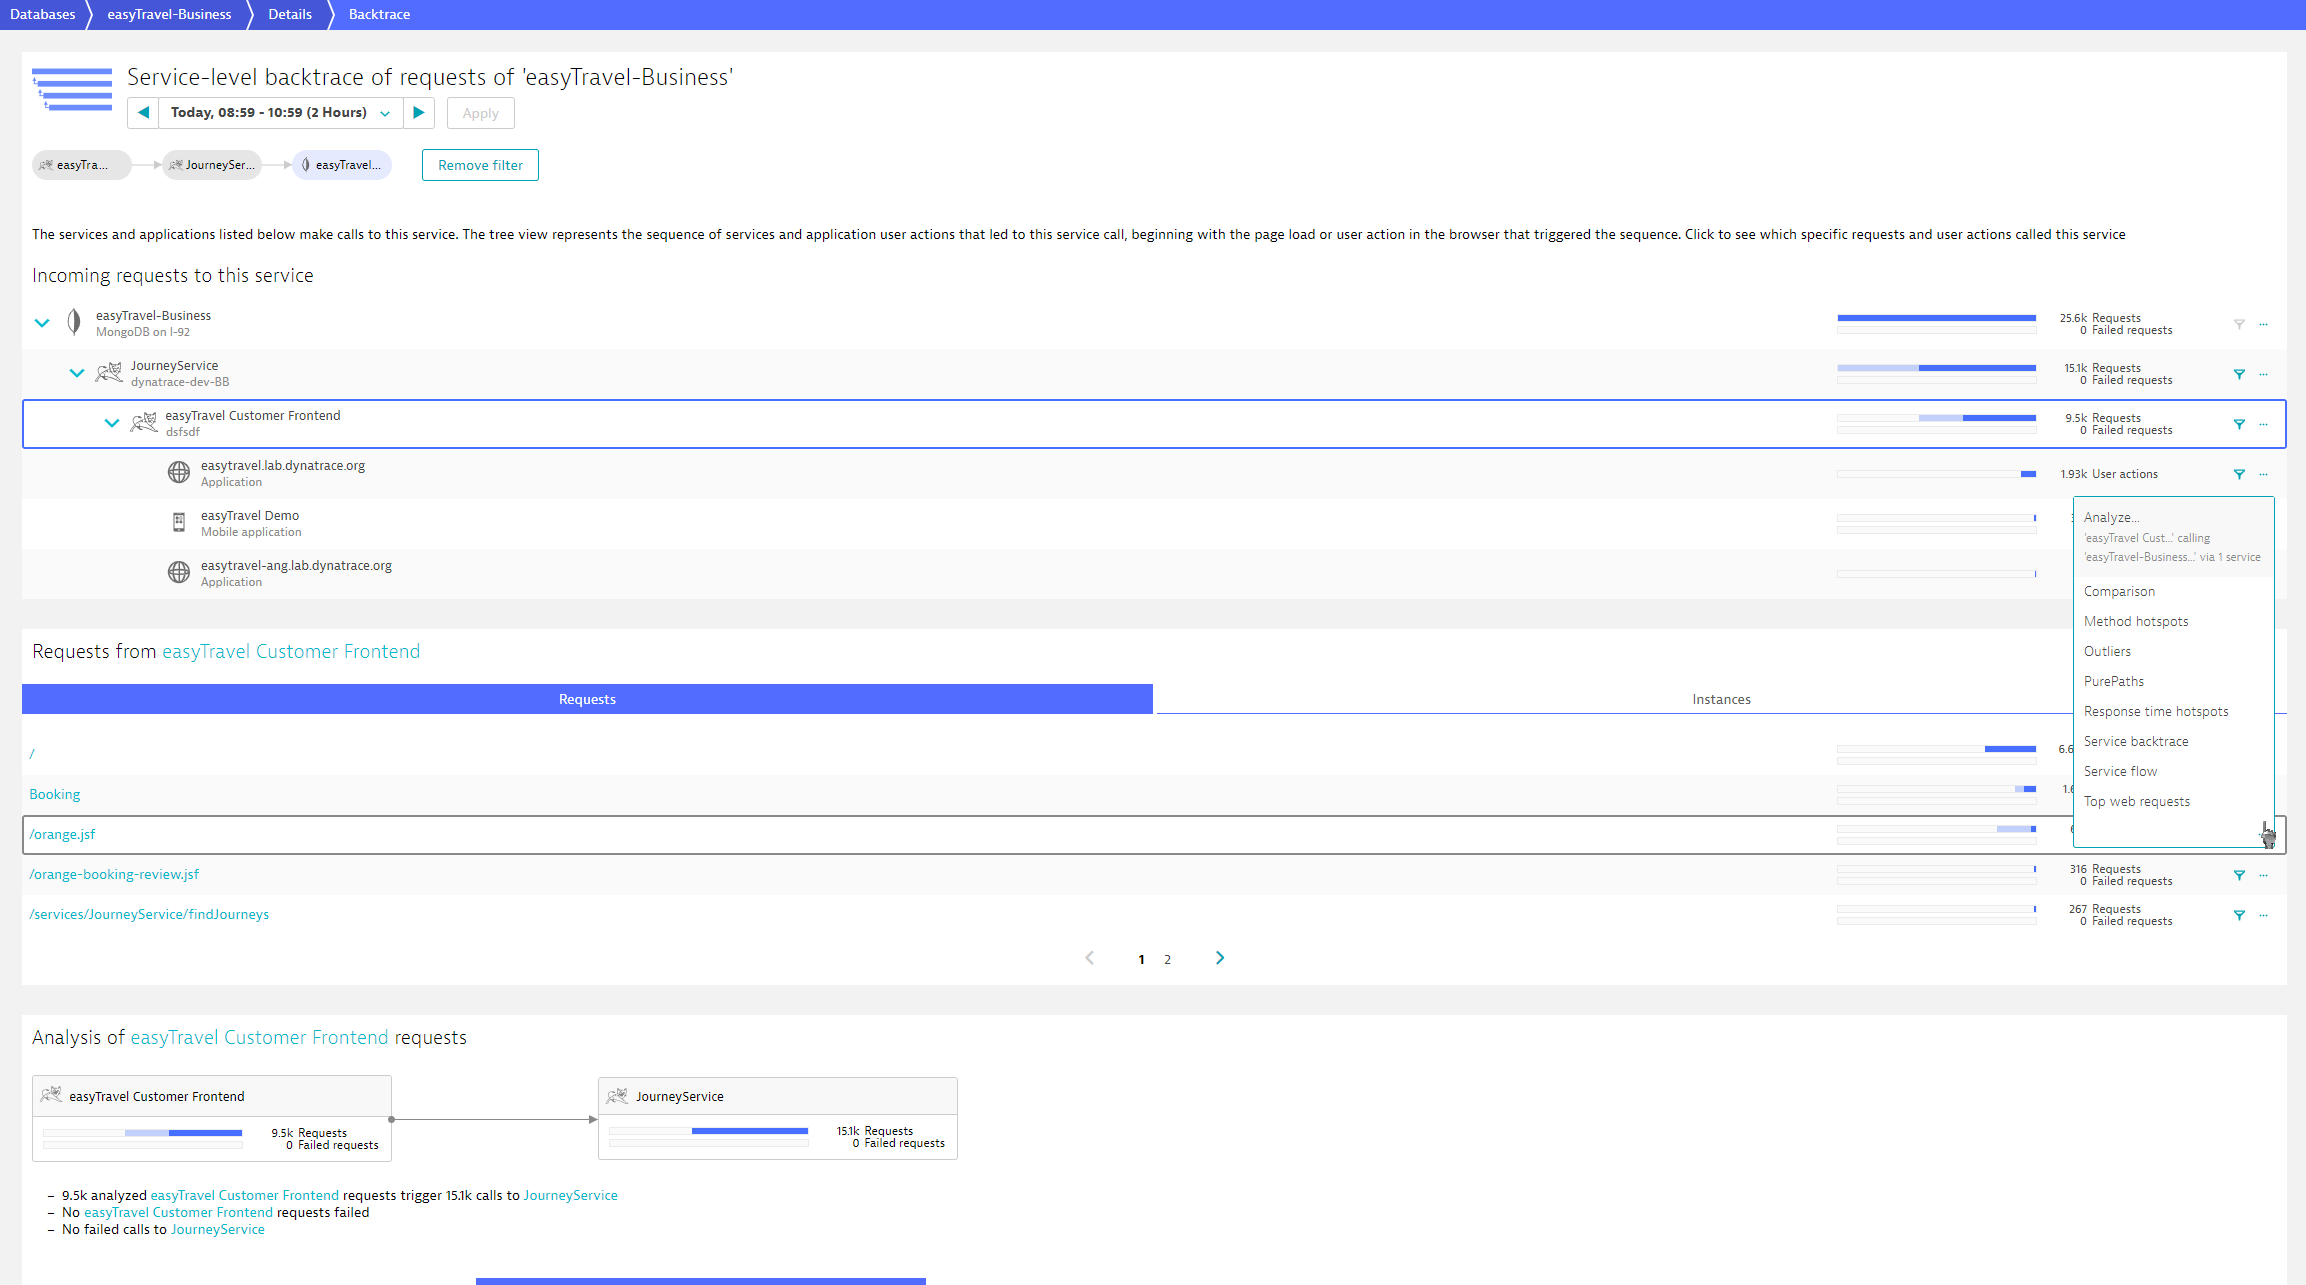
Task: Click the service backtrace header icon
Action: 72,89
